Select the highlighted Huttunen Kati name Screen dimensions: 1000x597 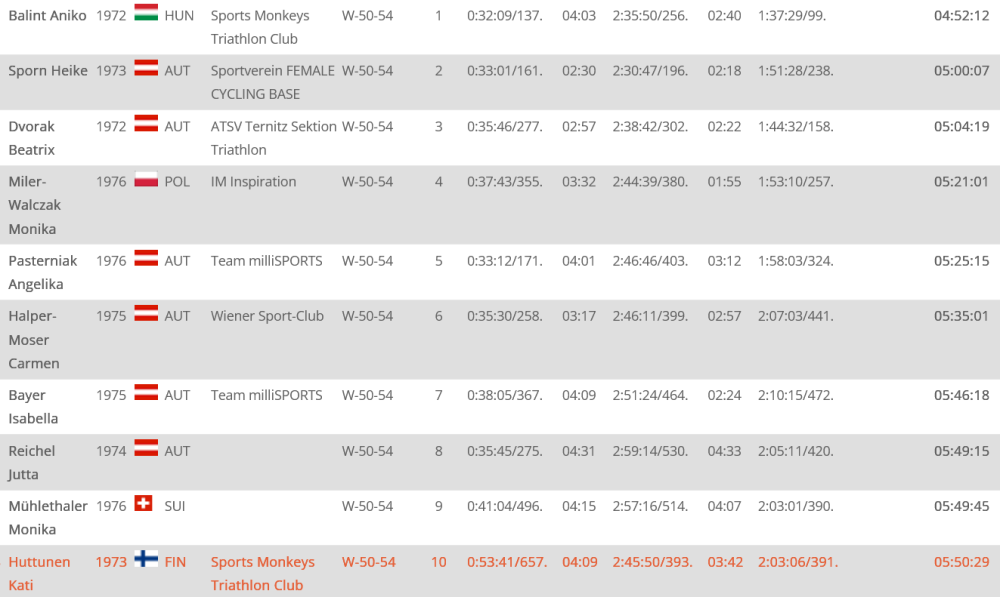click(x=39, y=573)
